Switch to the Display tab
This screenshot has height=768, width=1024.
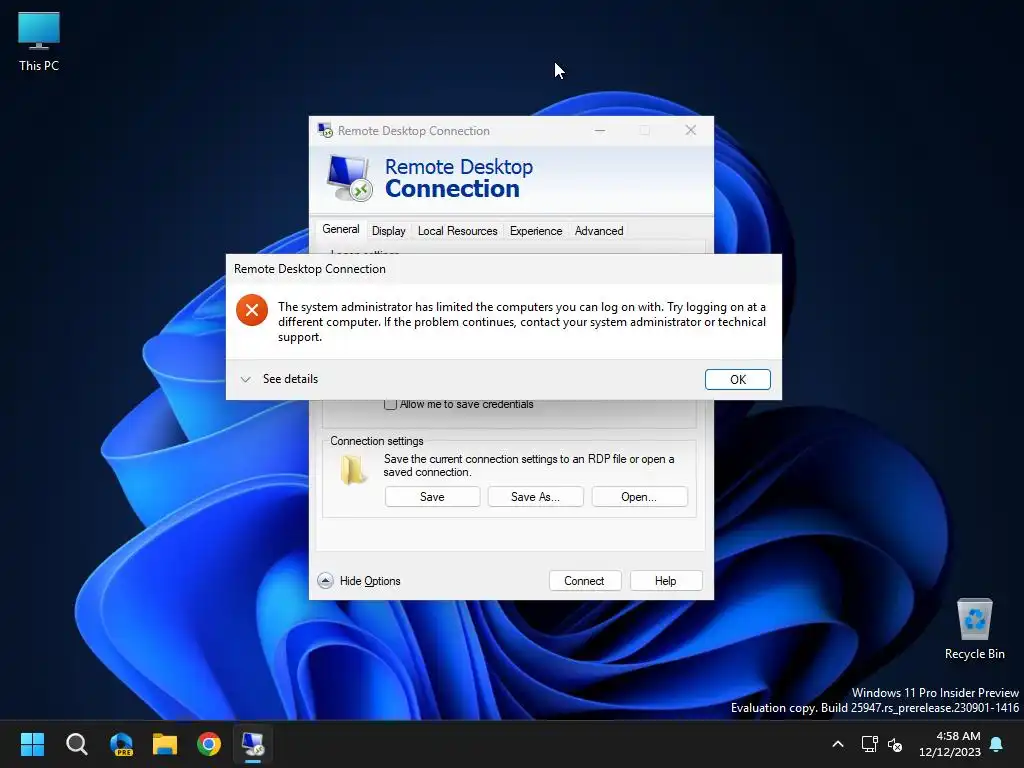[389, 231]
